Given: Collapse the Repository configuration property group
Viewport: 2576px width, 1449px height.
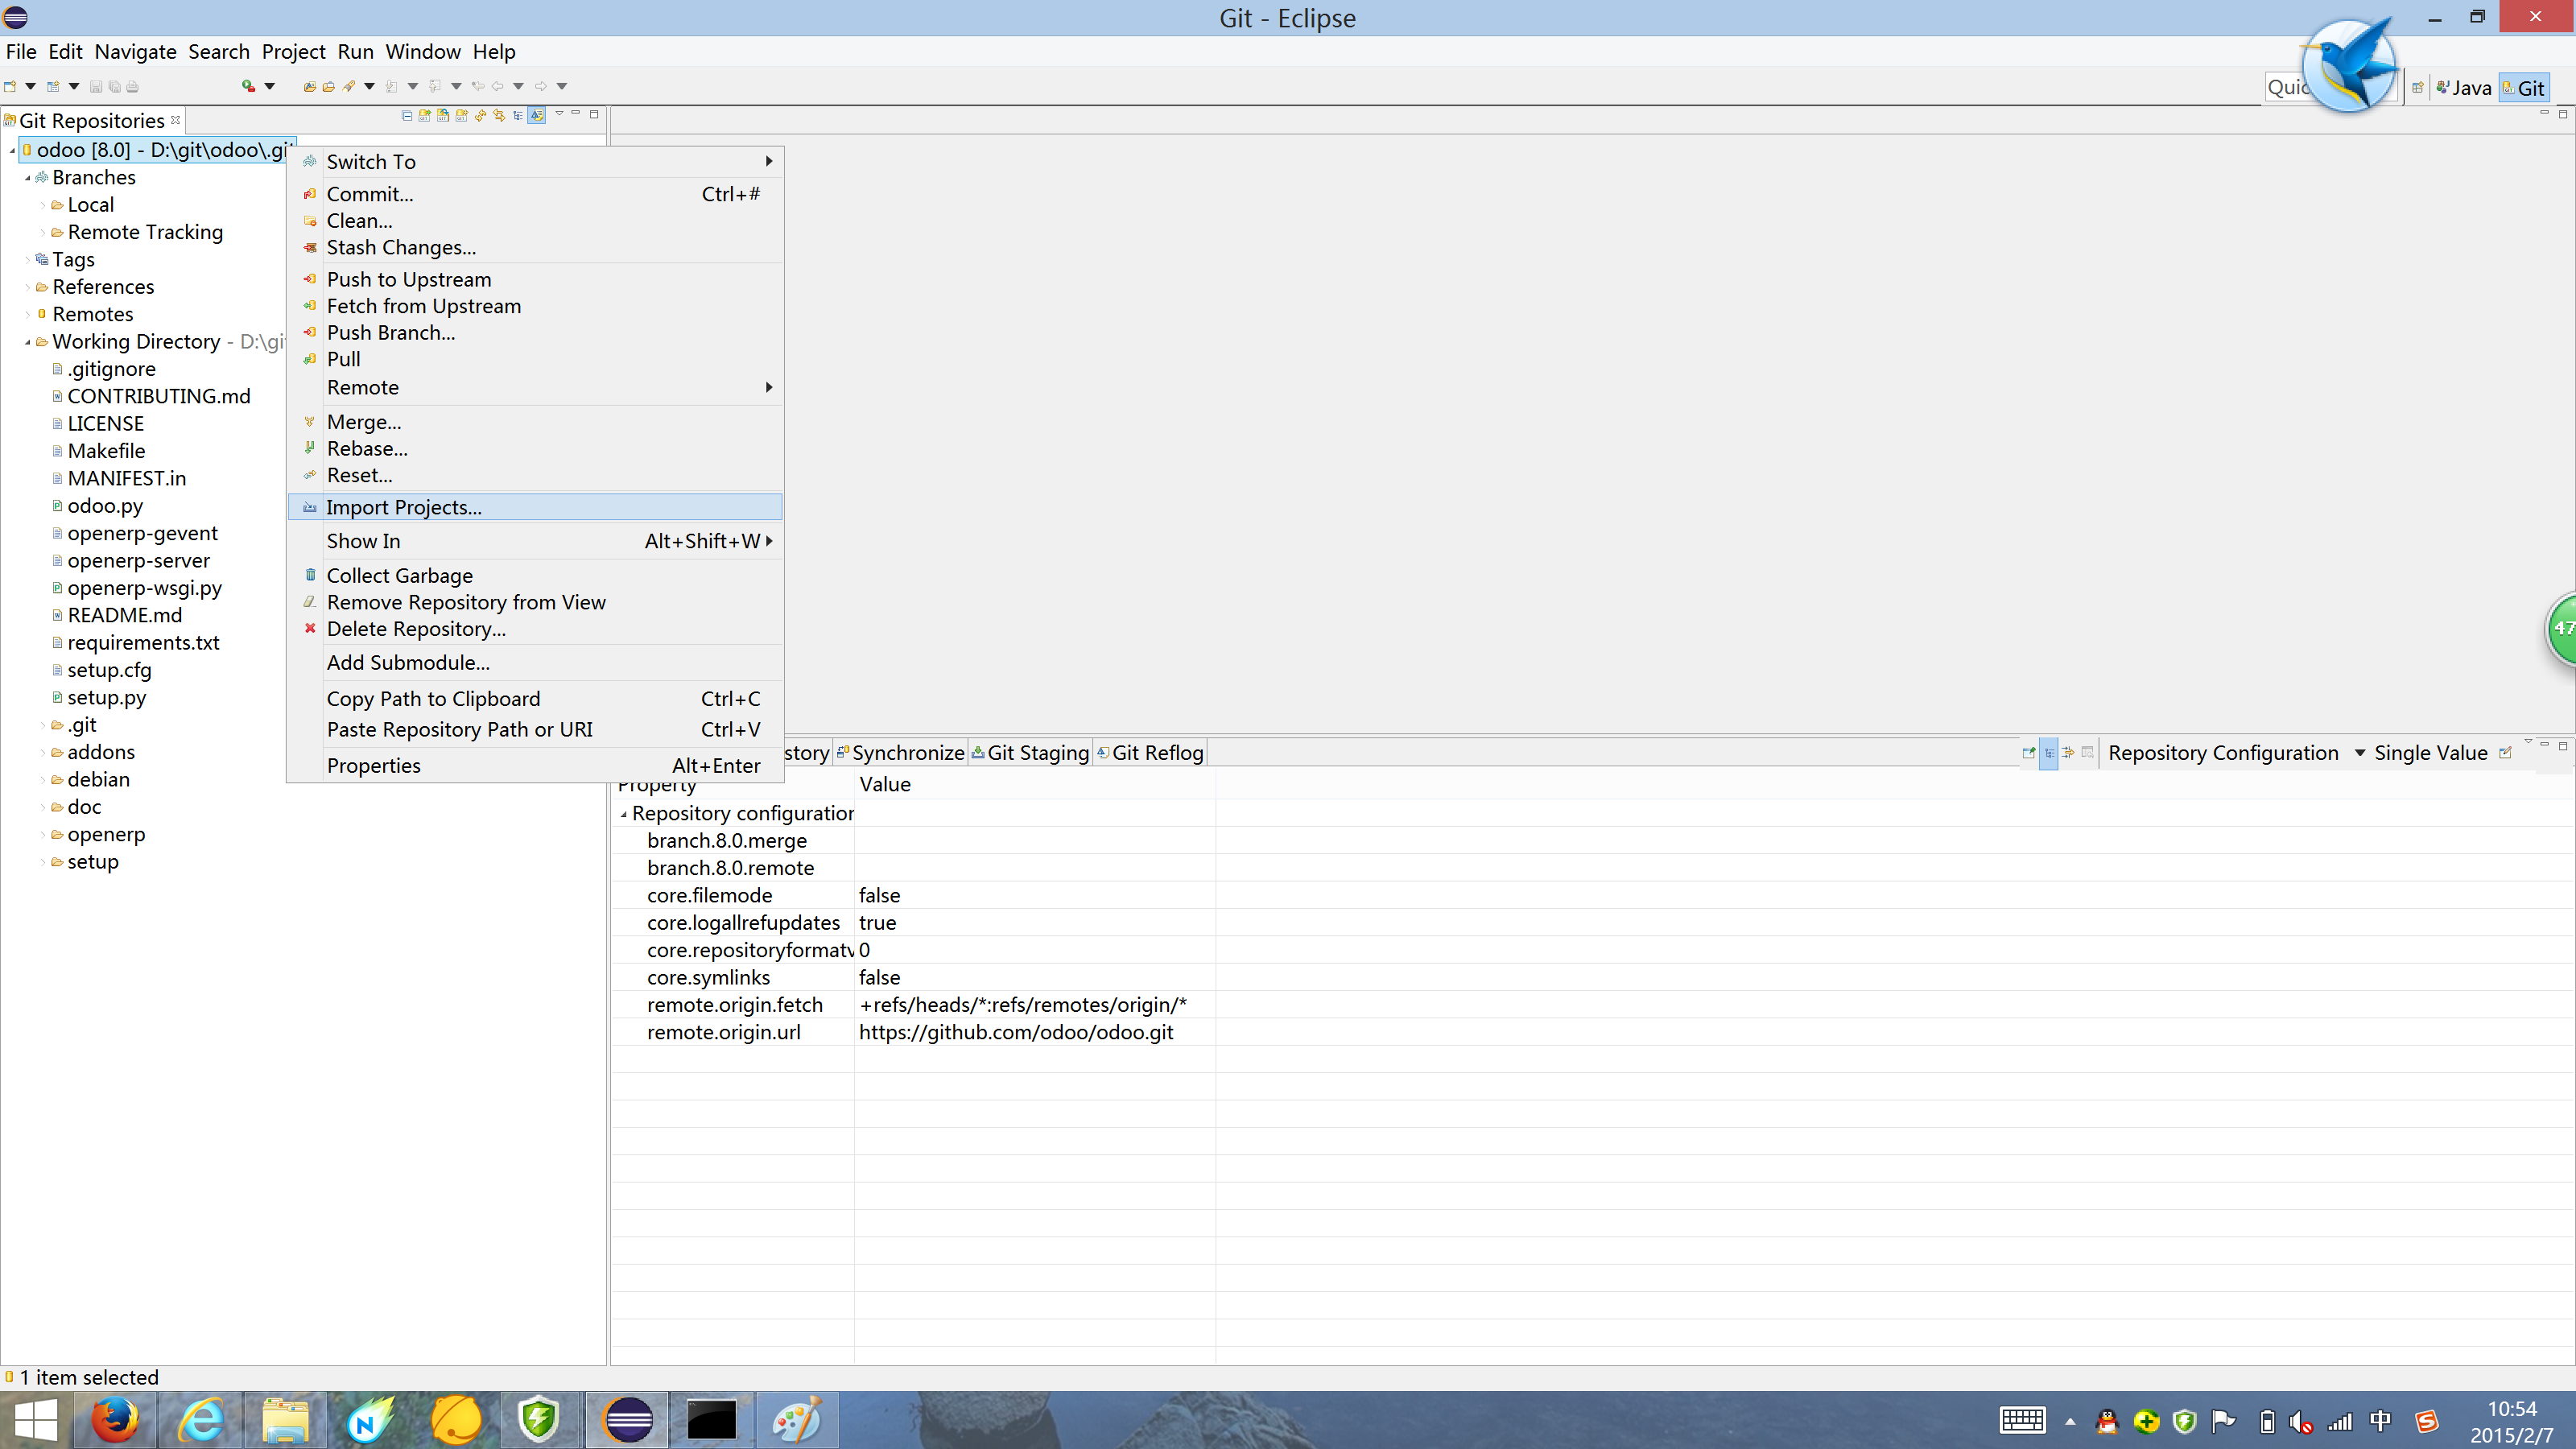Looking at the screenshot, I should click(x=623, y=814).
